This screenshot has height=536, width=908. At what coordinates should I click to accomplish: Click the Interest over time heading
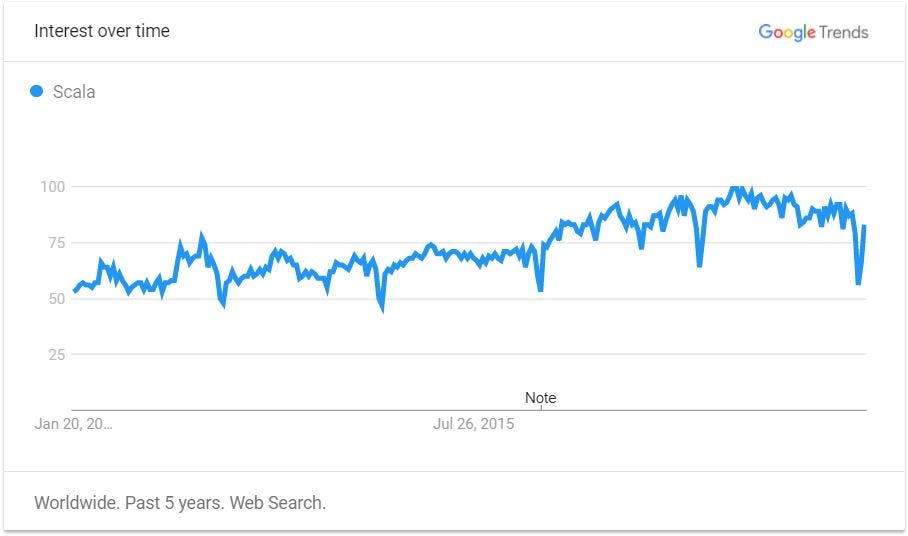(102, 31)
